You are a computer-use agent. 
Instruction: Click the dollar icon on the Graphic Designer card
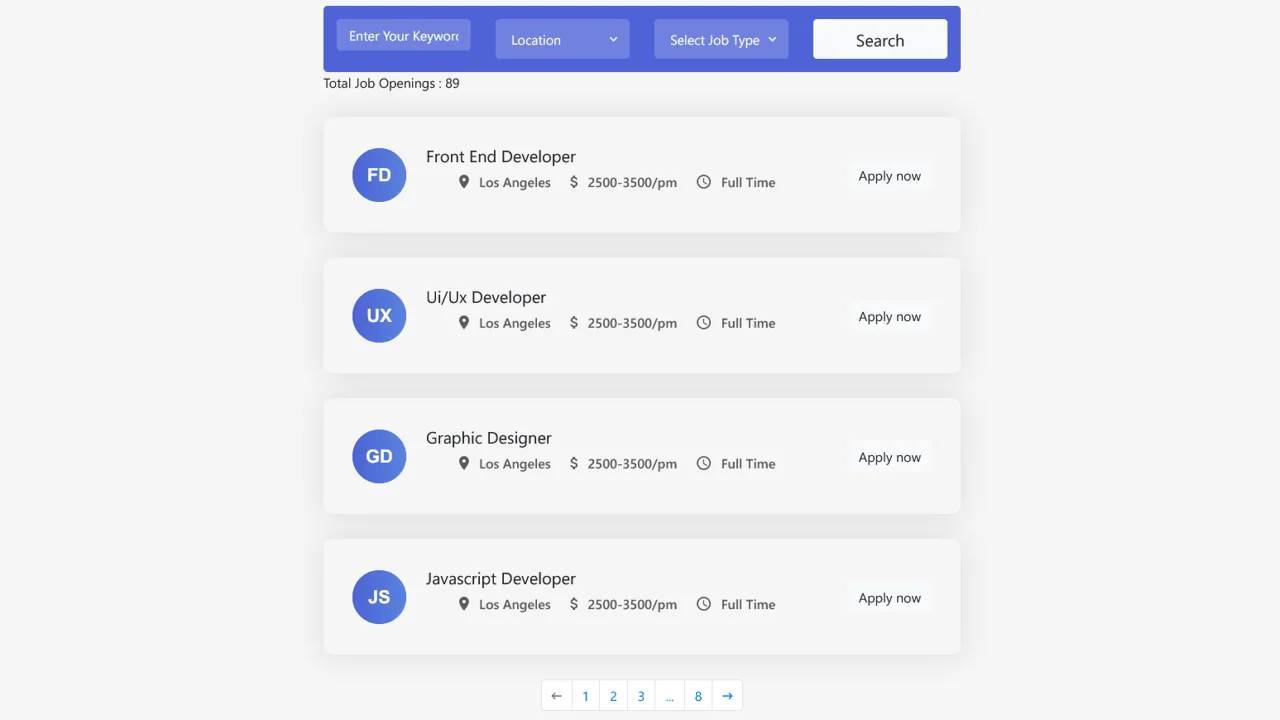[573, 463]
